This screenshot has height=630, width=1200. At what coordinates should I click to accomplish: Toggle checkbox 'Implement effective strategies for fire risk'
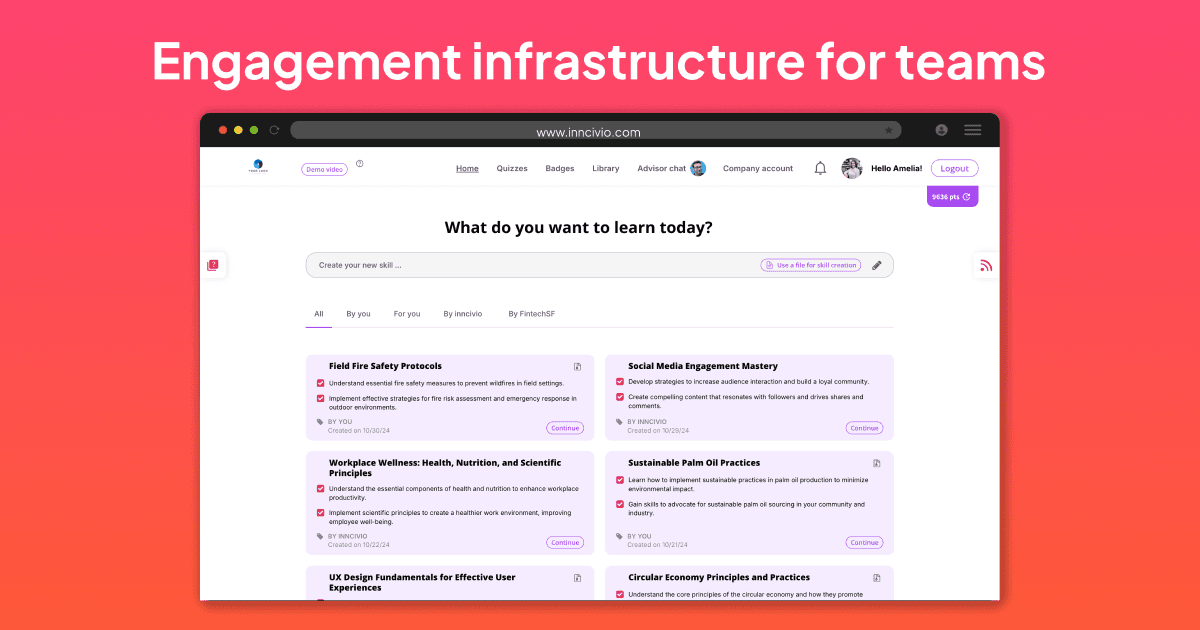click(321, 398)
